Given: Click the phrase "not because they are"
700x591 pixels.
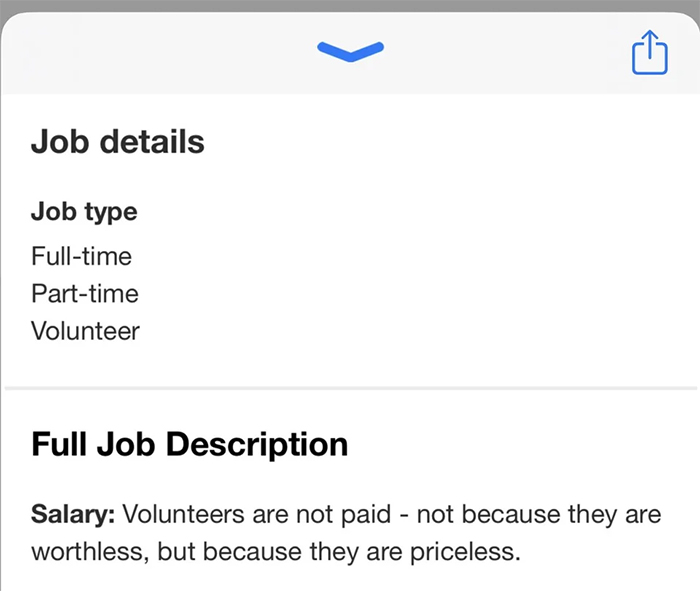Looking at the screenshot, I should point(539,515).
